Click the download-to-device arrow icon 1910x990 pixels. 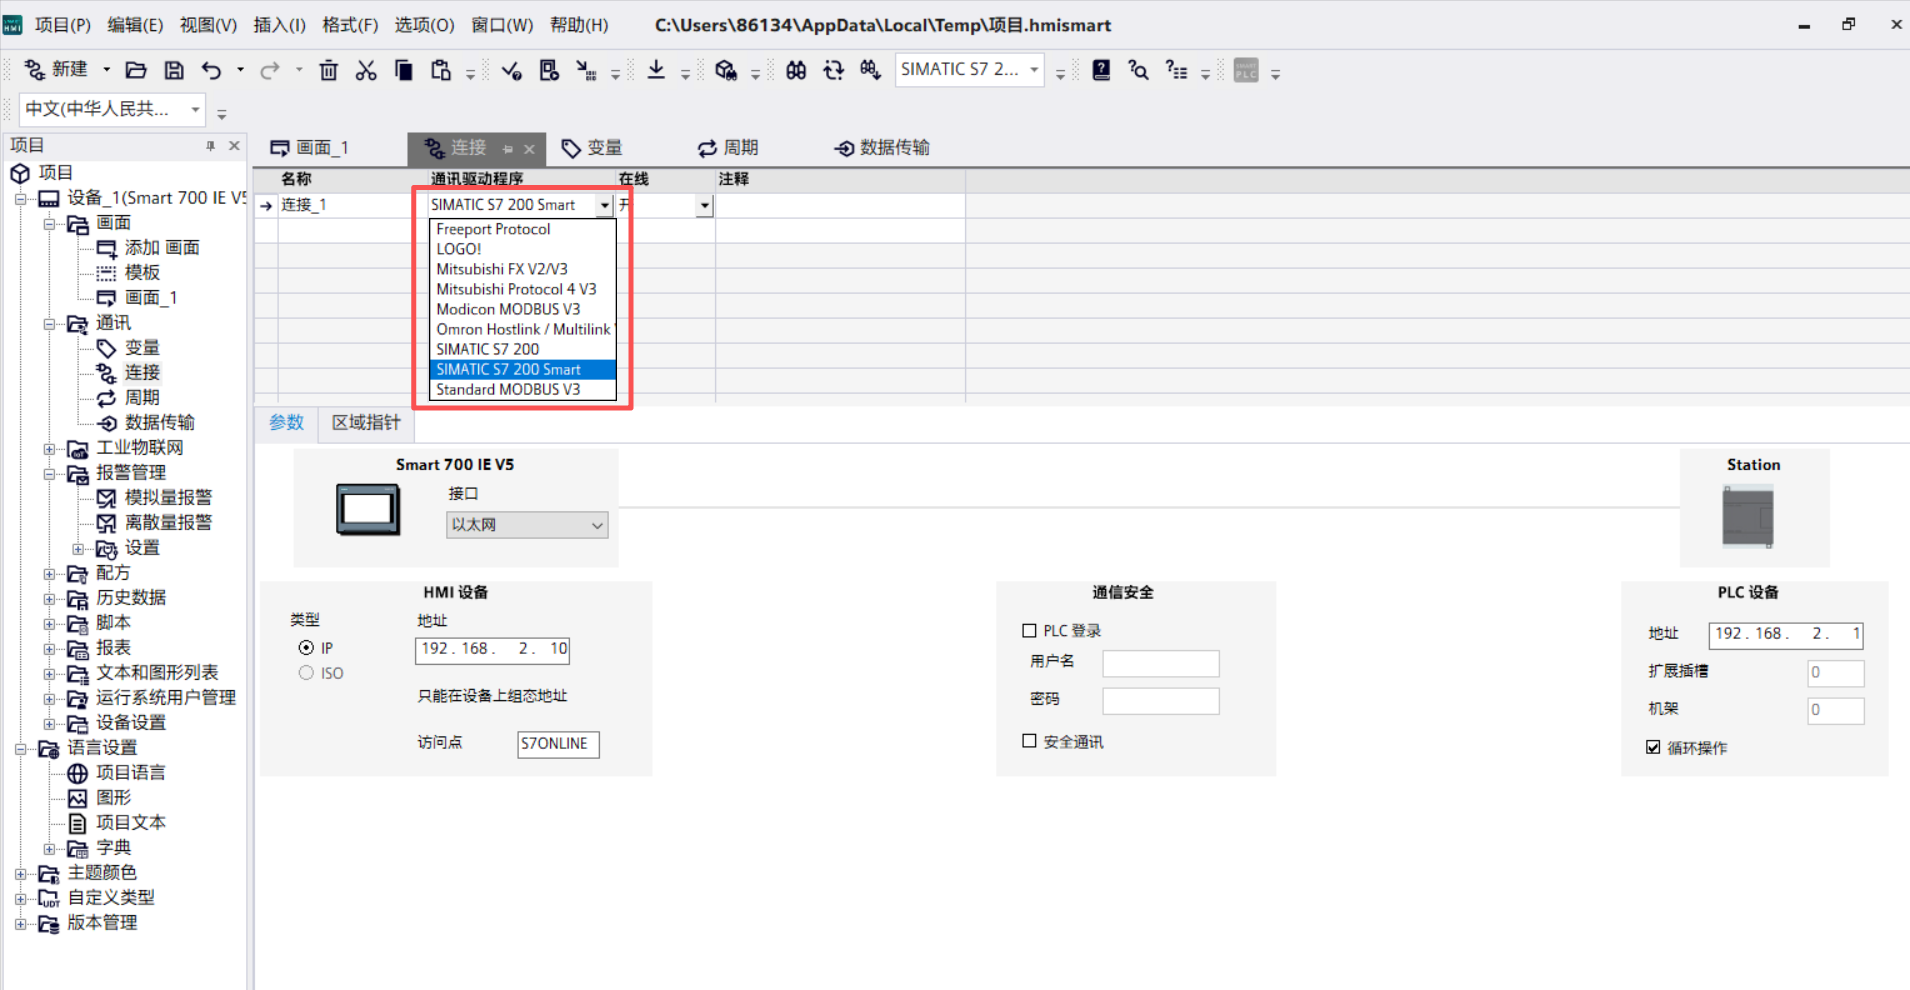pos(656,70)
